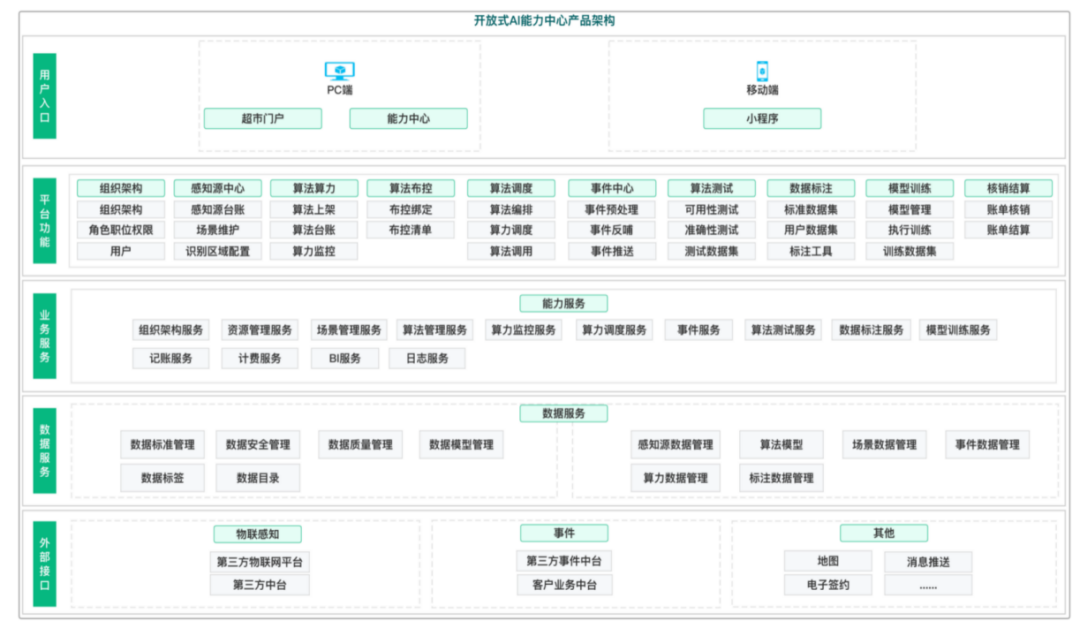The width and height of the screenshot is (1080, 636).
Task: Open the 事件中心 header box
Action: pyautogui.click(x=612, y=188)
